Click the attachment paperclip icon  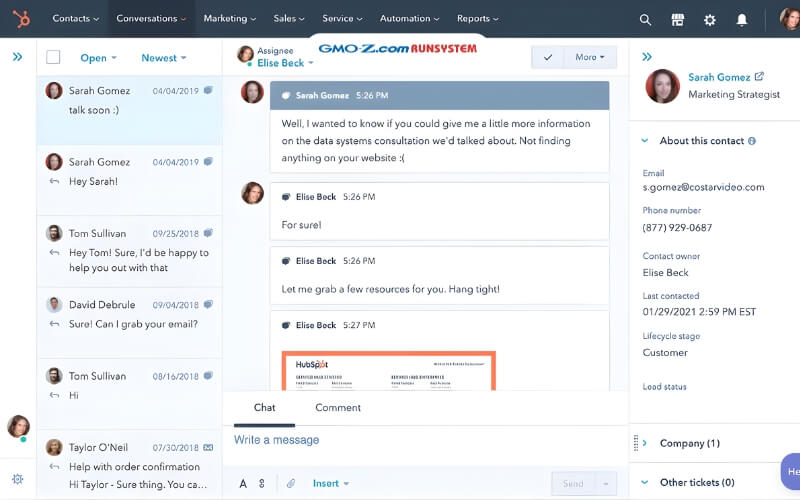click(291, 483)
